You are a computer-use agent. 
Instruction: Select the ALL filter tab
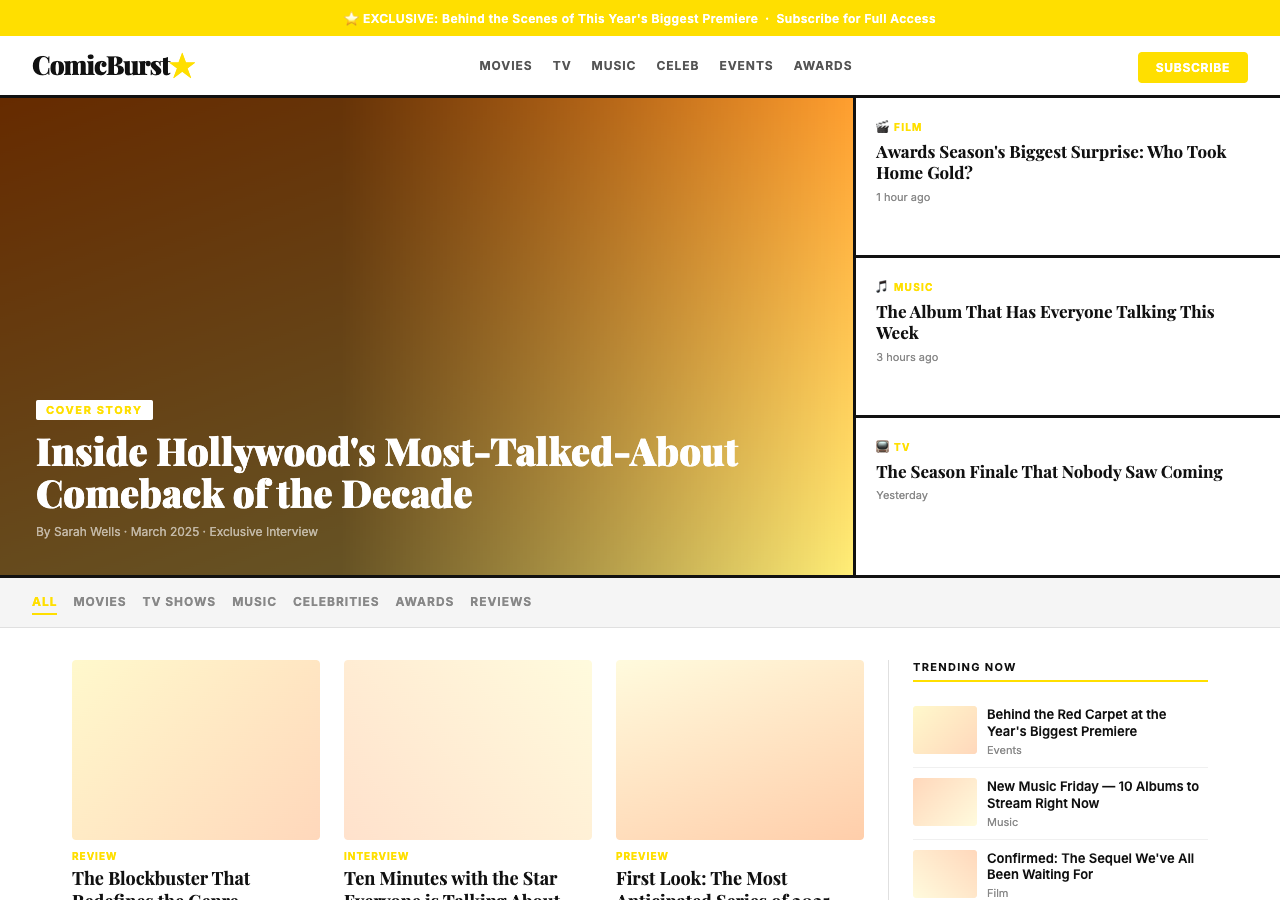(45, 601)
